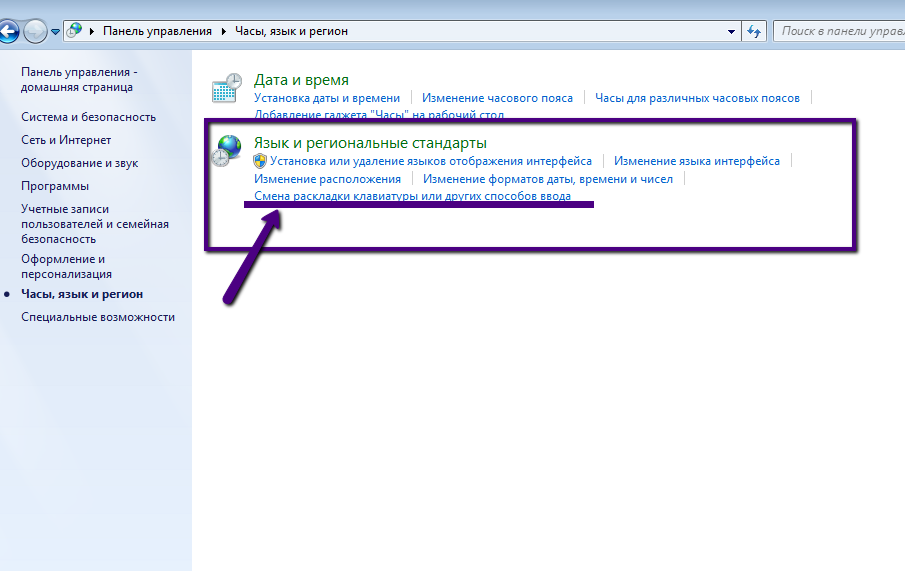The height and width of the screenshot is (571, 905).
Task: Open the Дата и время heading
Action: coord(301,80)
